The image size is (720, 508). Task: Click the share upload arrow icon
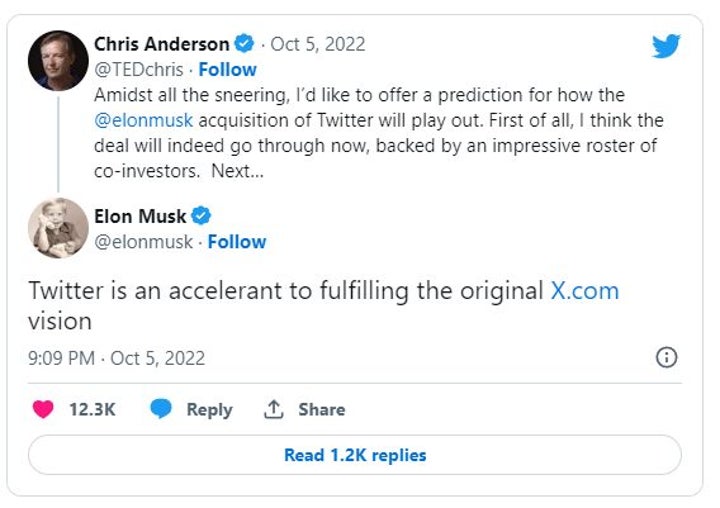pyautogui.click(x=274, y=409)
